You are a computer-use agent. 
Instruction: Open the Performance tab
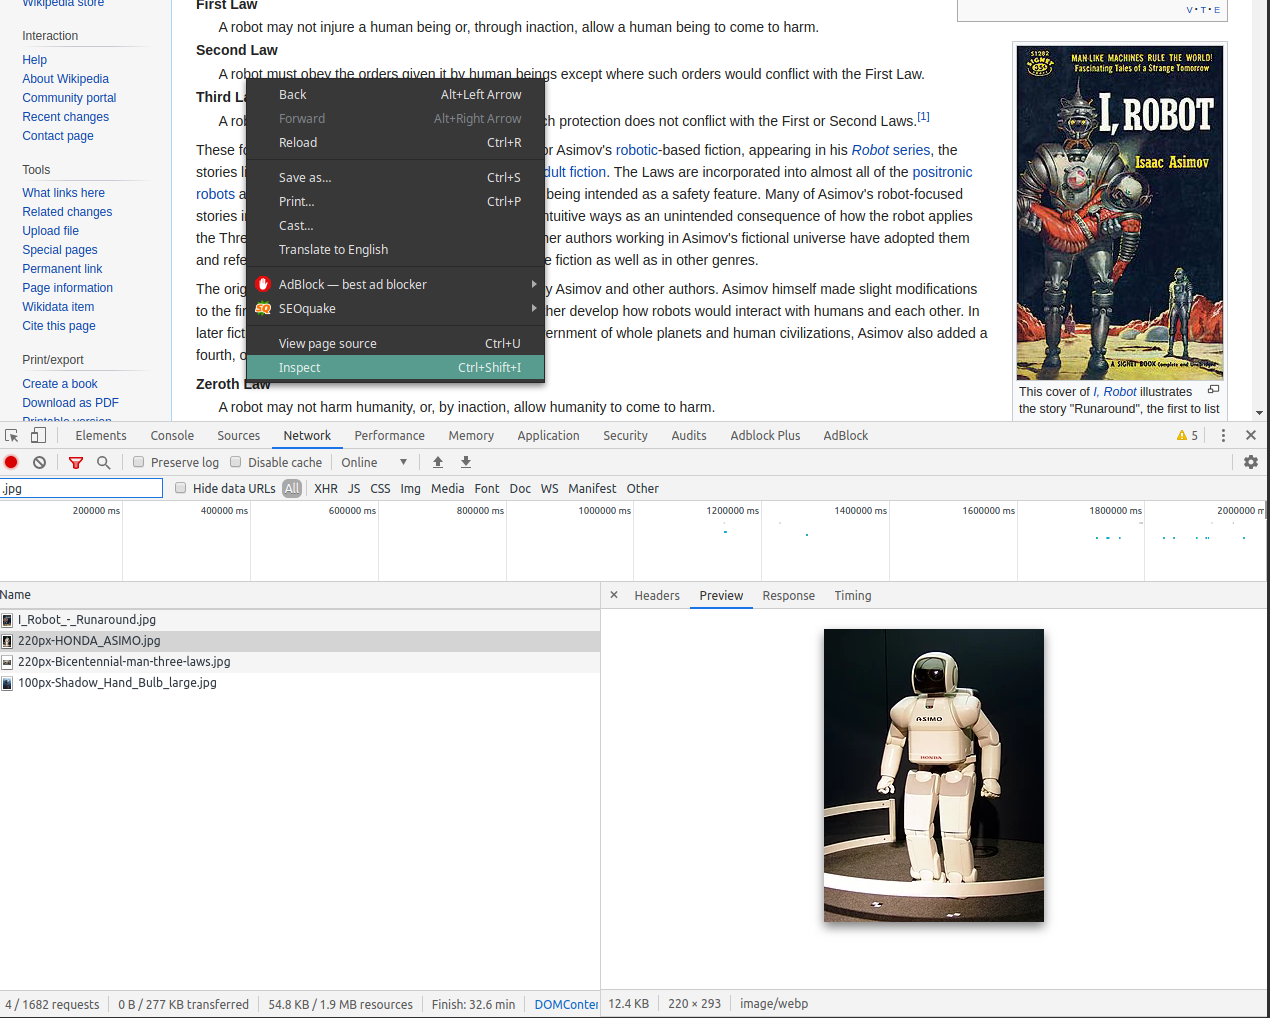(389, 436)
